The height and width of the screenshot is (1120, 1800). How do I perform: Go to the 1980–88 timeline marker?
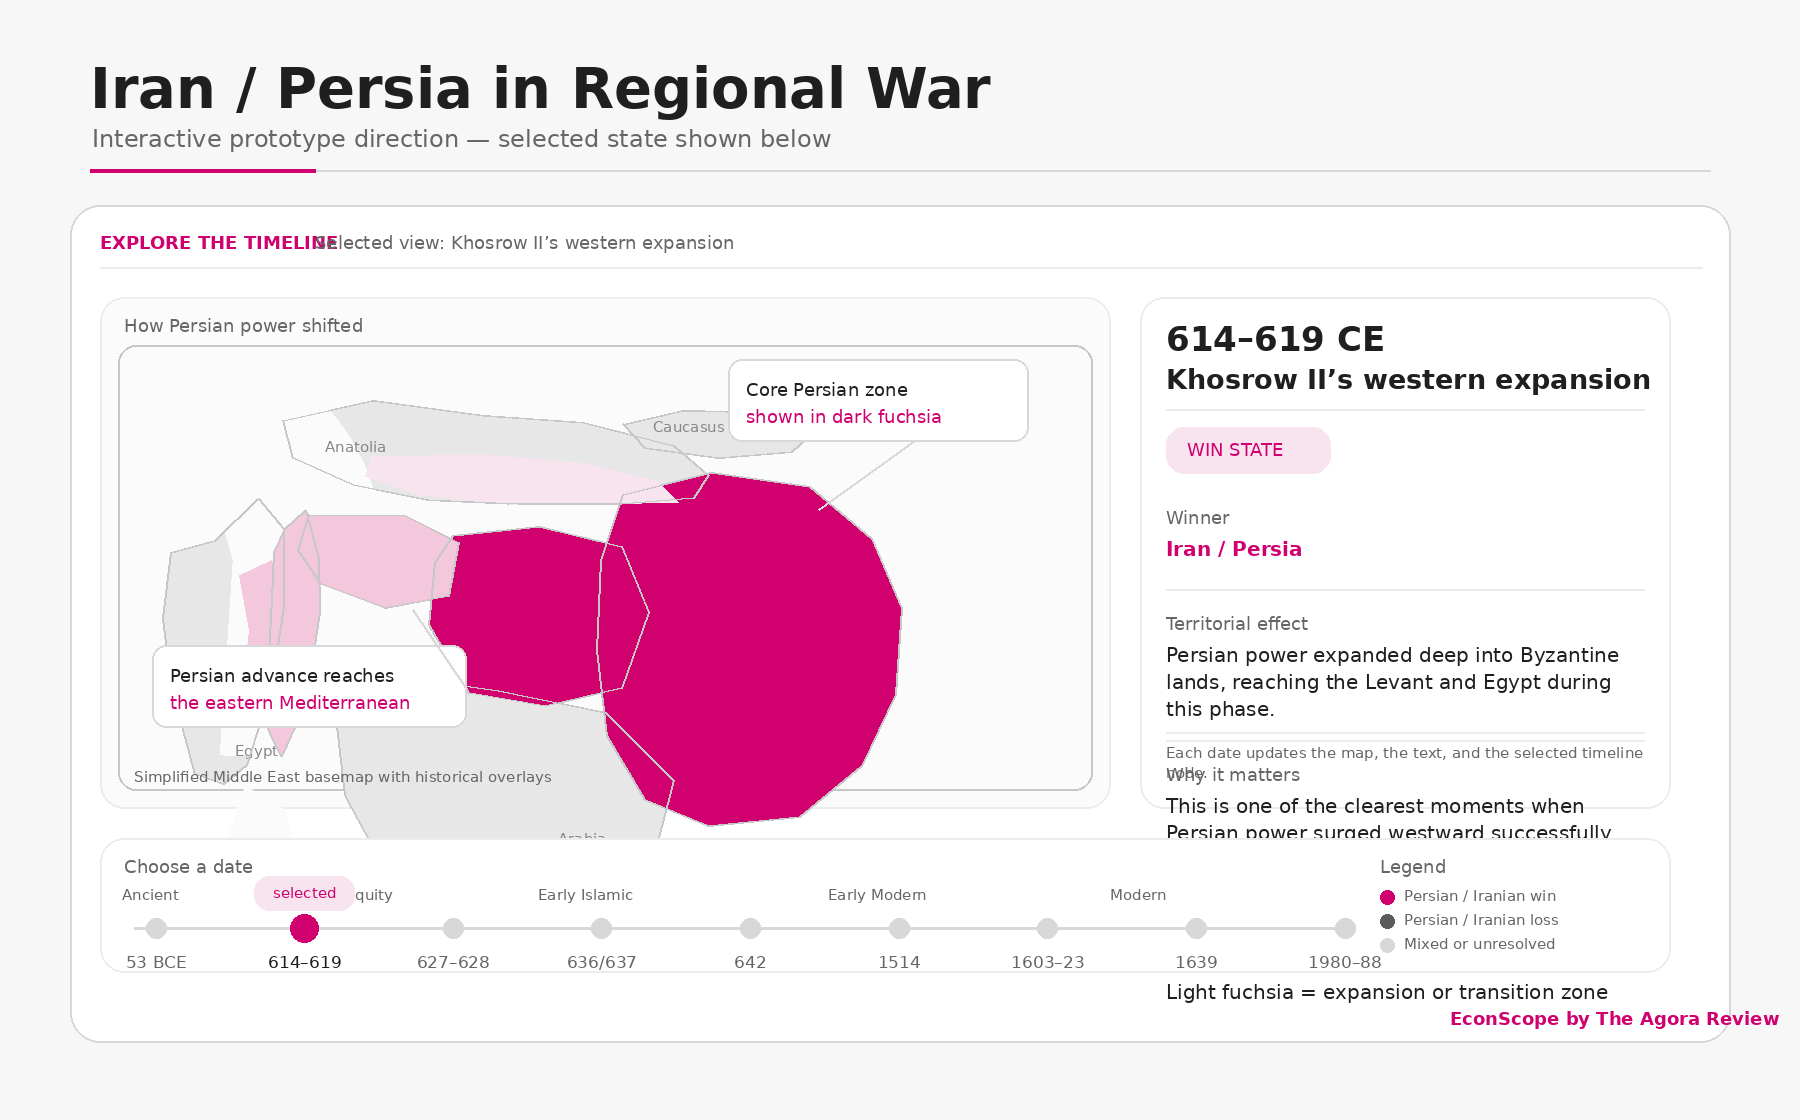(x=1345, y=928)
